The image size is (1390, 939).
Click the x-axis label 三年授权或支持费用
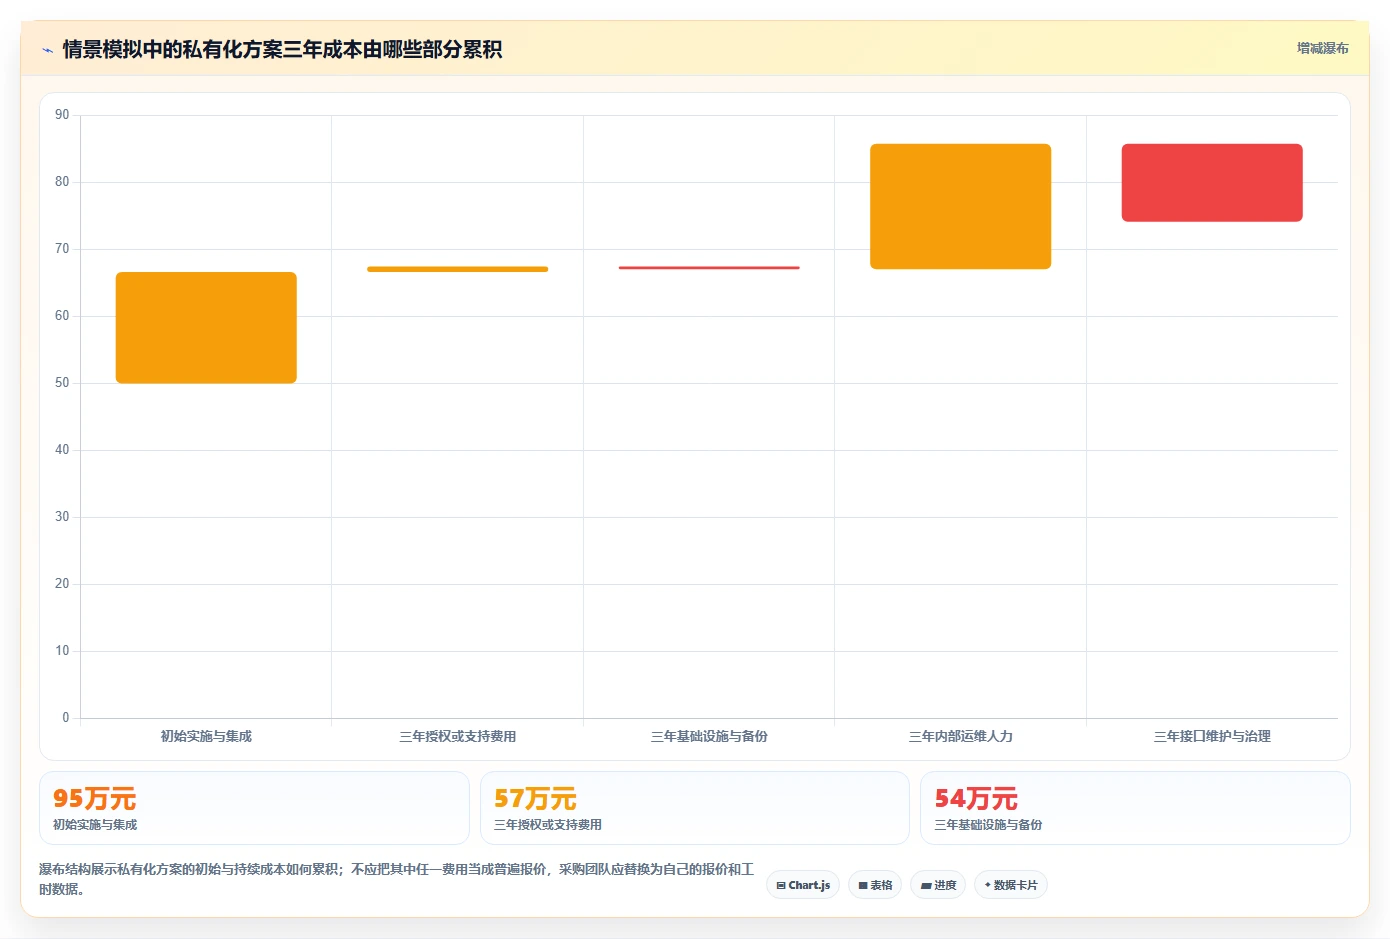click(457, 736)
